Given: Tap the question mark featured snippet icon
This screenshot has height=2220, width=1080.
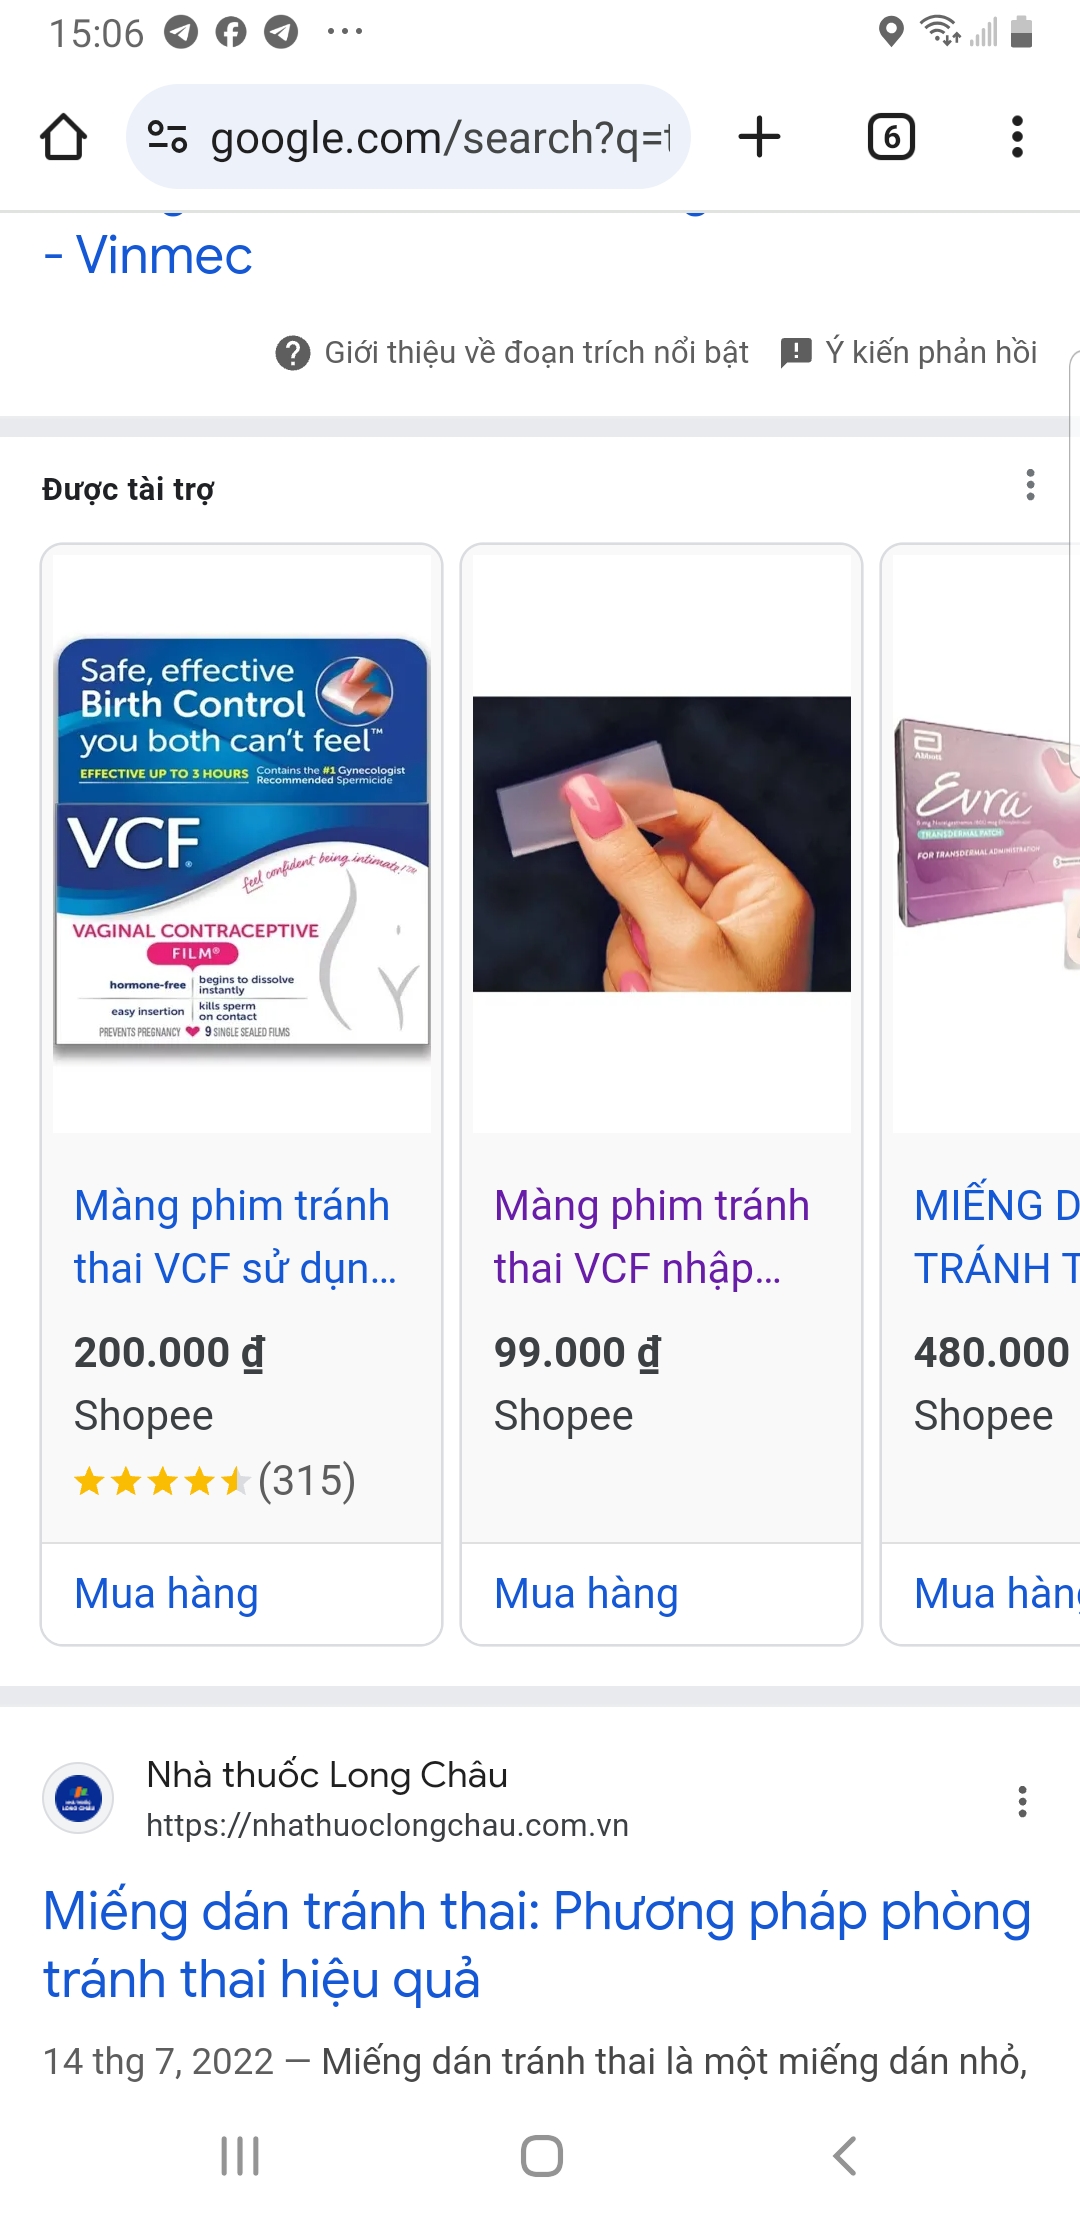Looking at the screenshot, I should coord(292,353).
